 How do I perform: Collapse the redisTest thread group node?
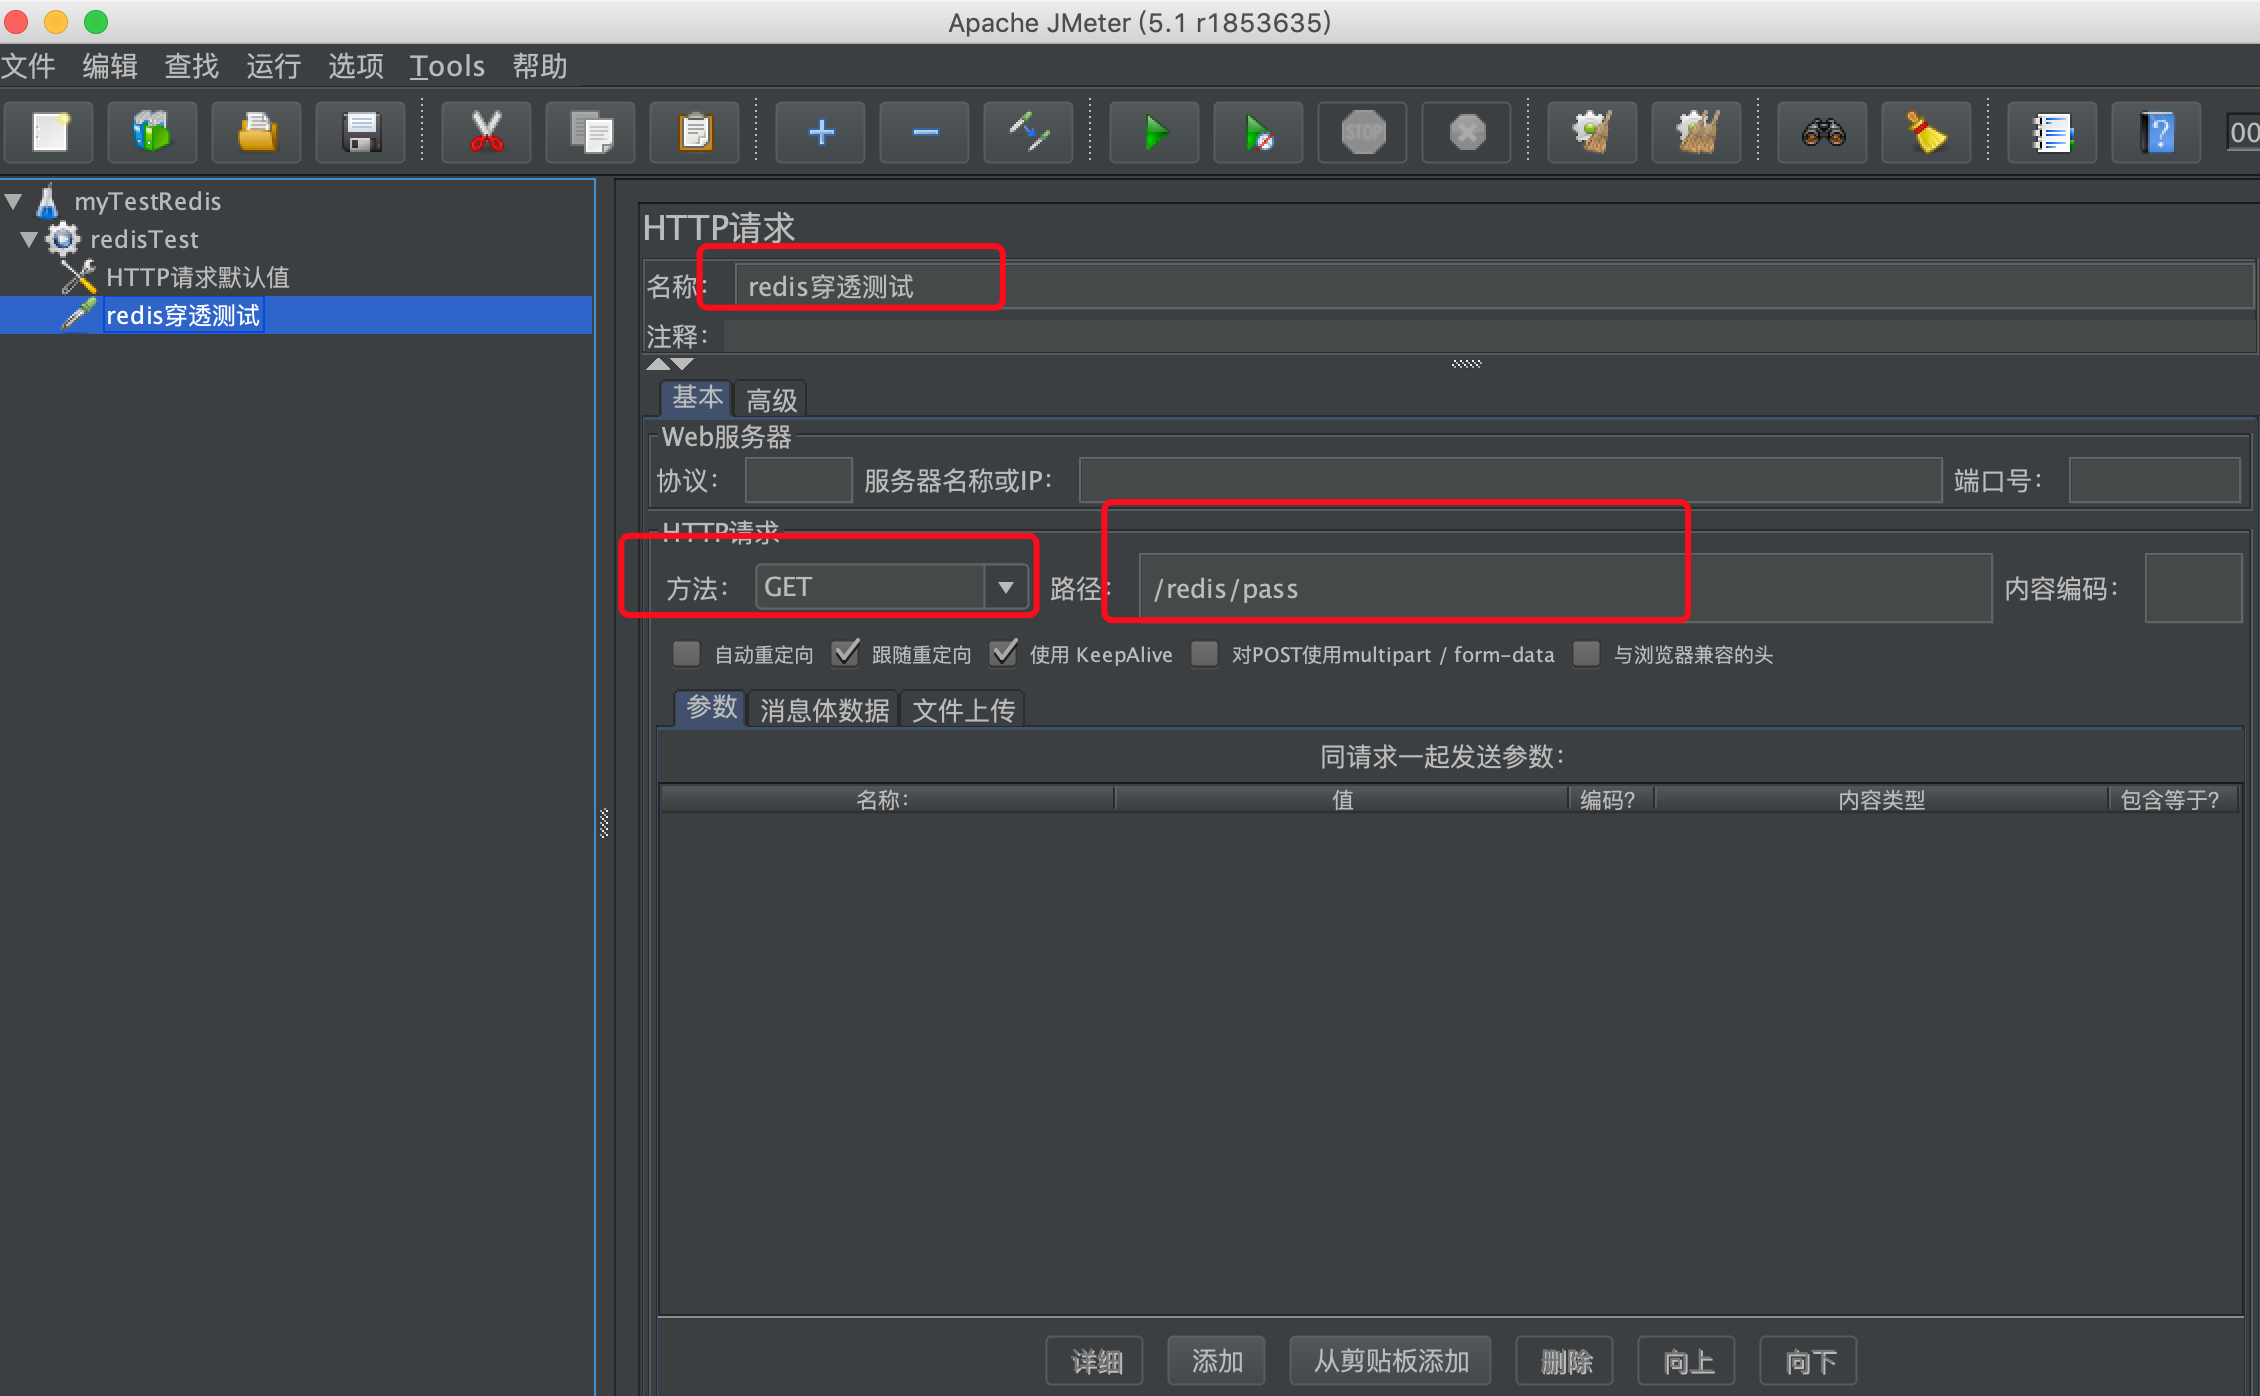pyautogui.click(x=29, y=239)
